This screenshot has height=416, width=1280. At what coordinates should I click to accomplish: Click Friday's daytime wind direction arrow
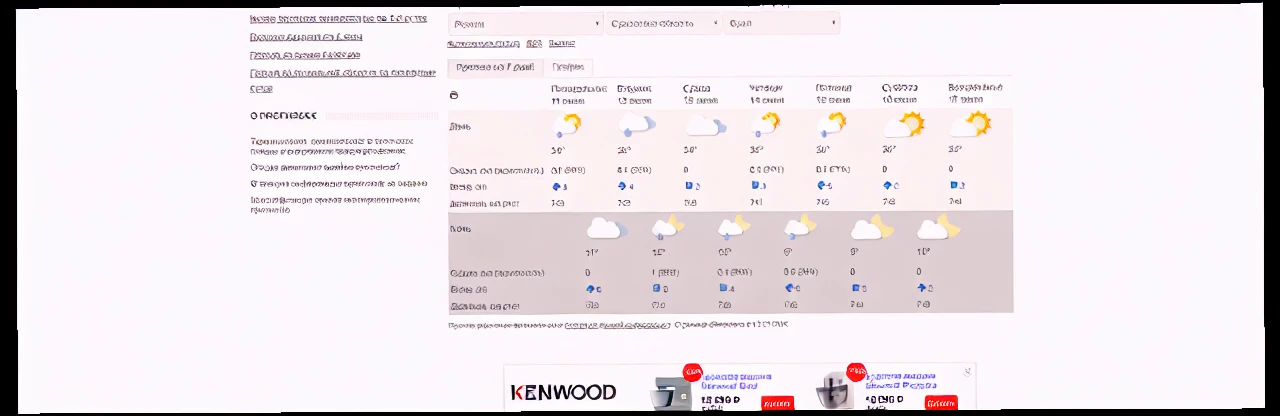point(823,186)
